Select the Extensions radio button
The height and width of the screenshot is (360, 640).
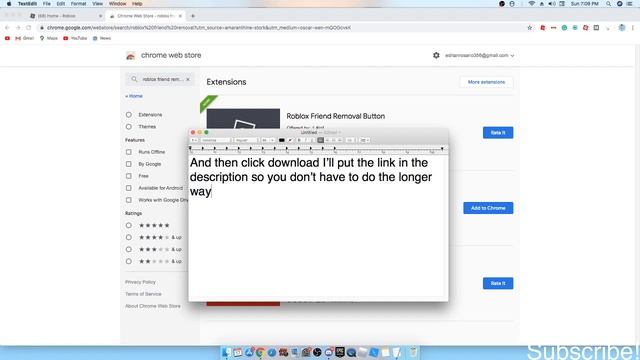click(x=129, y=115)
